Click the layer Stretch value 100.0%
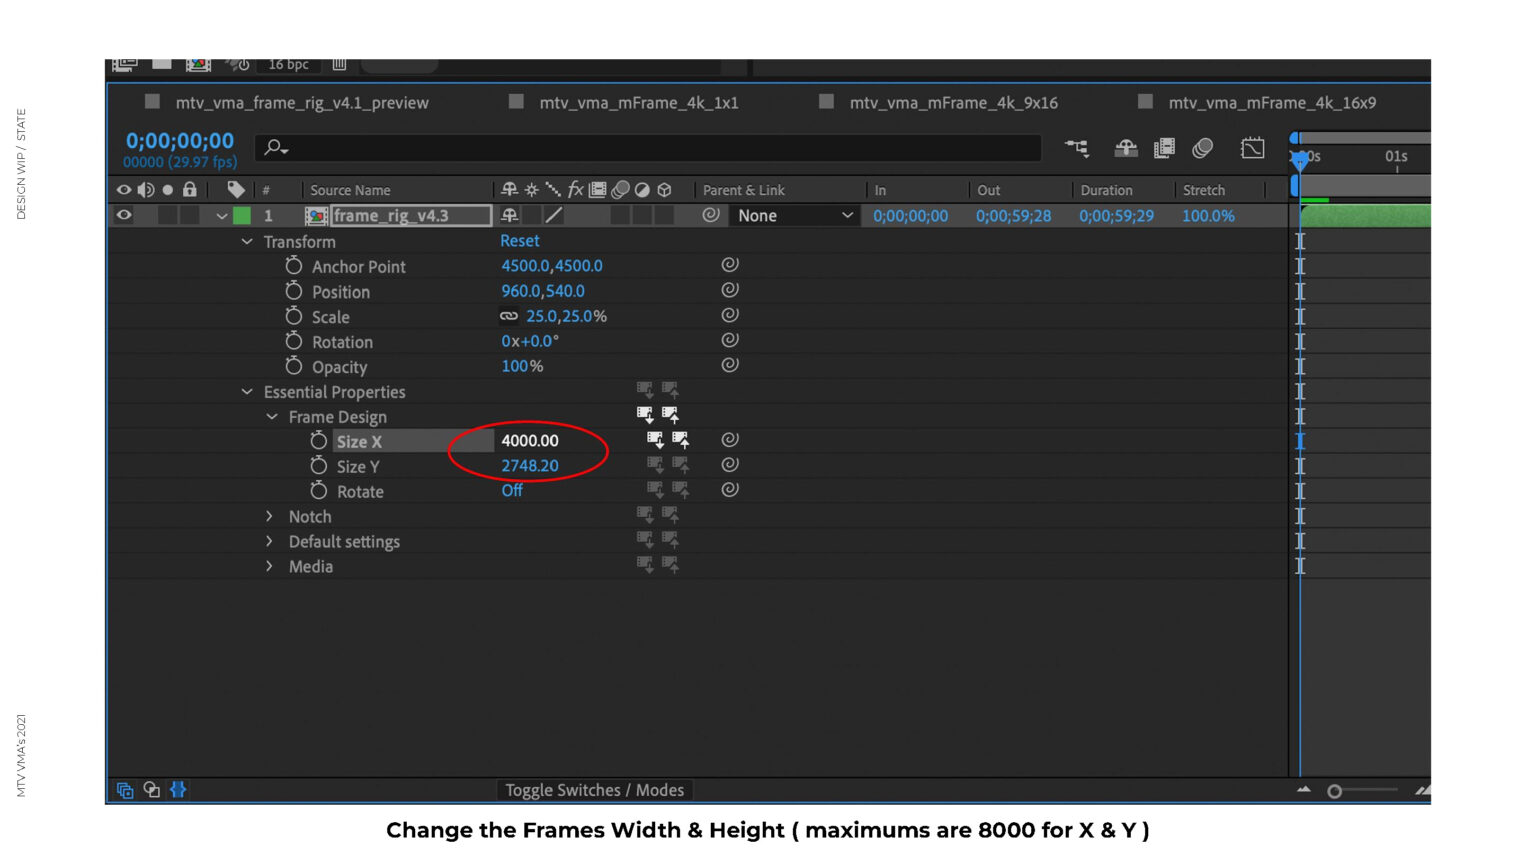The width and height of the screenshot is (1536, 864). (1208, 216)
